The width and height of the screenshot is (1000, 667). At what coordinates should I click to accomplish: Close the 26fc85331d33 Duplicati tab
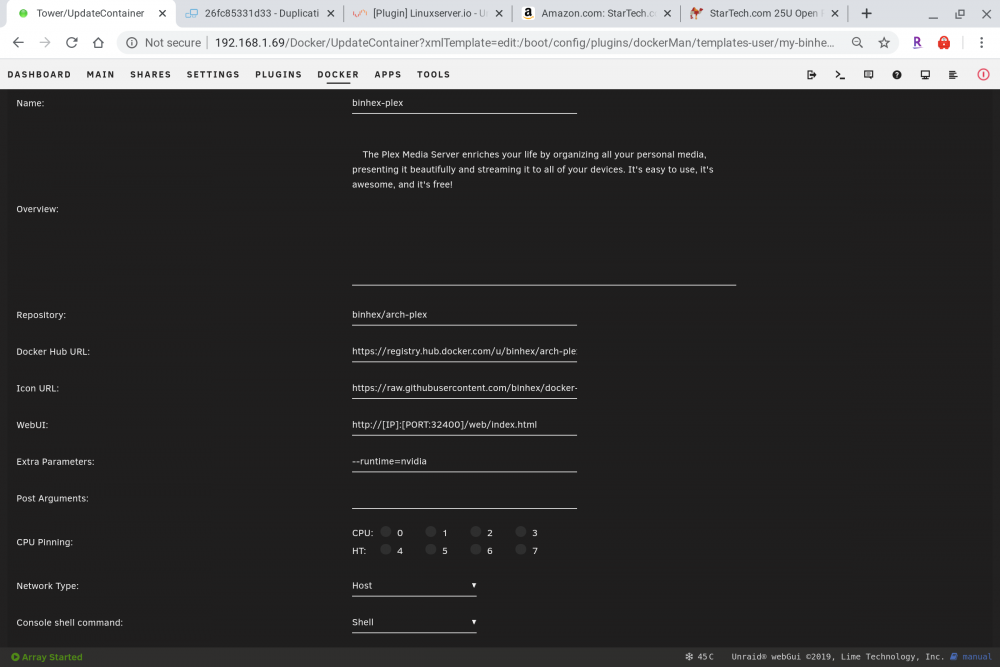pyautogui.click(x=330, y=13)
